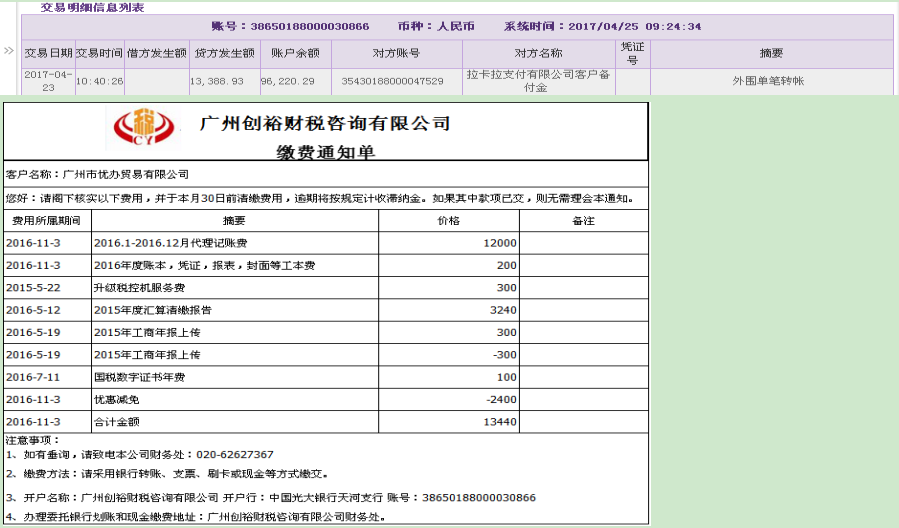Select the 备注 header in notice table
Viewport: 899px width, 528px height.
click(x=583, y=221)
